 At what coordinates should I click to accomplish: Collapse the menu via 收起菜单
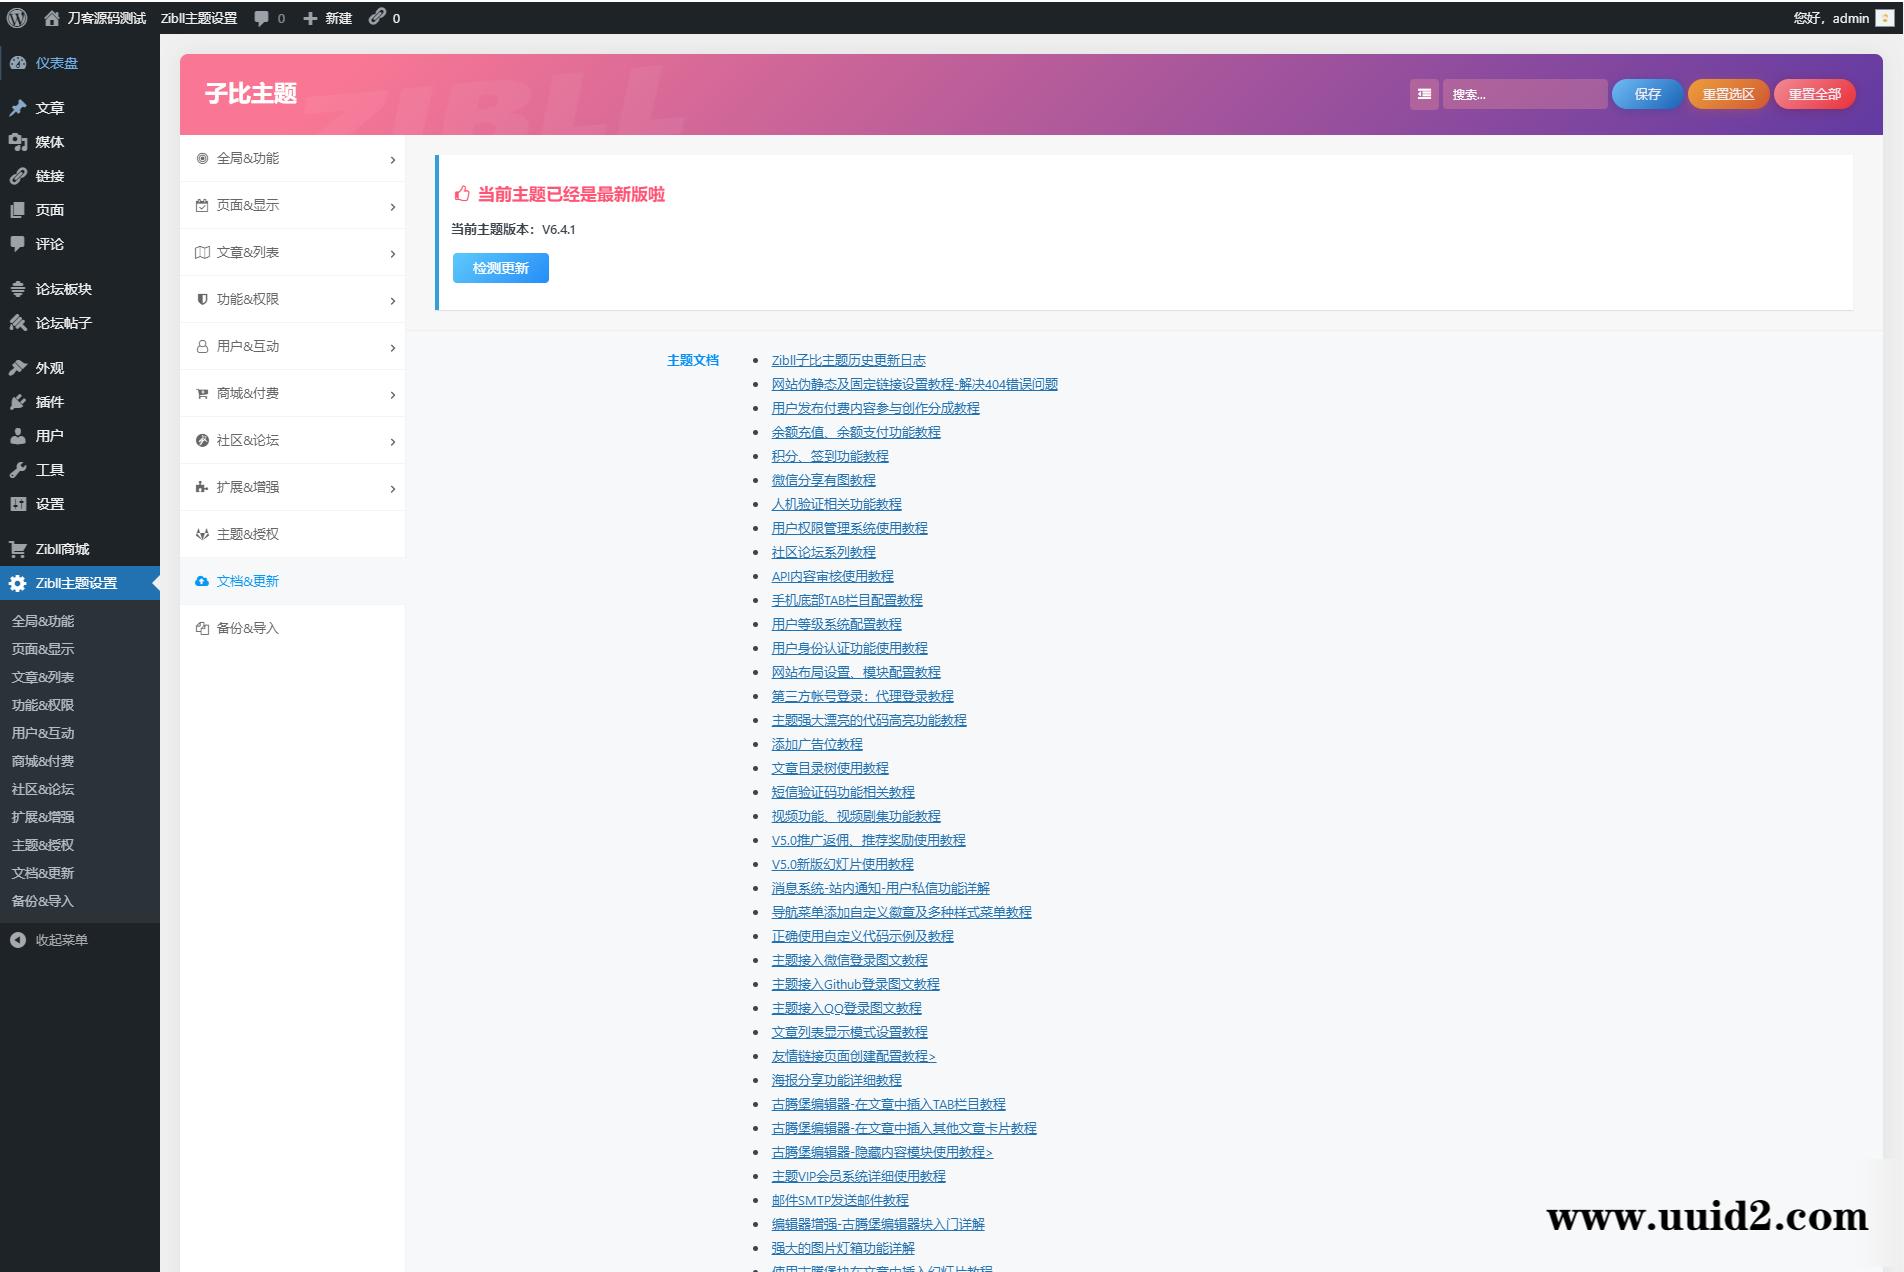click(x=50, y=940)
